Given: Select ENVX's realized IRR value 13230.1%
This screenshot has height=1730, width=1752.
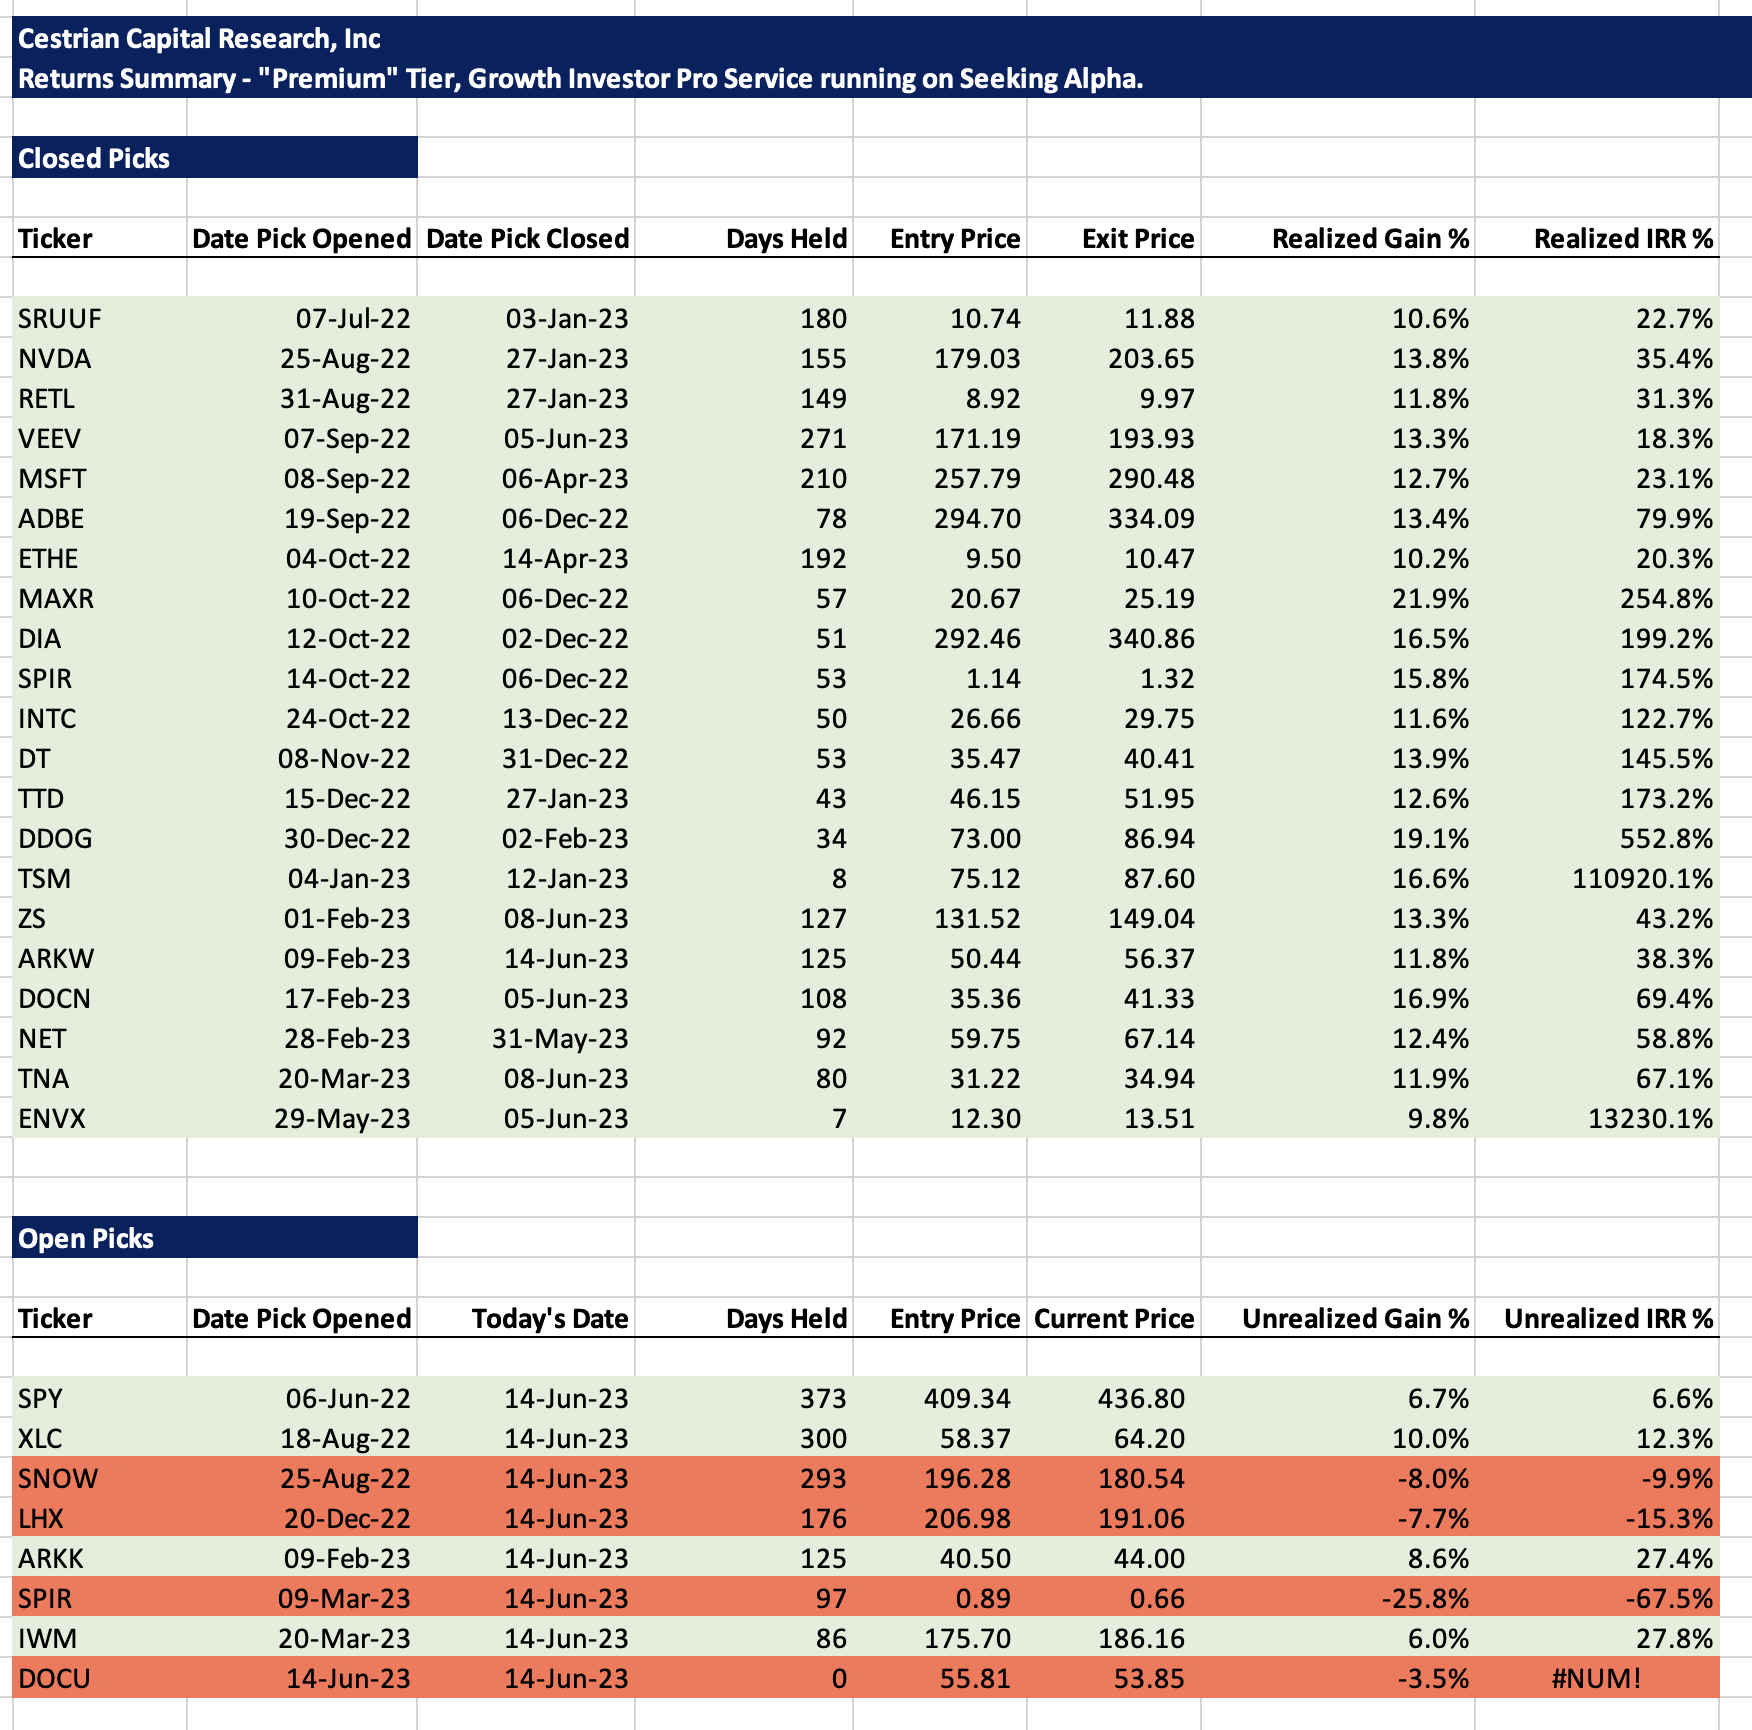Looking at the screenshot, I should click(x=1650, y=1119).
